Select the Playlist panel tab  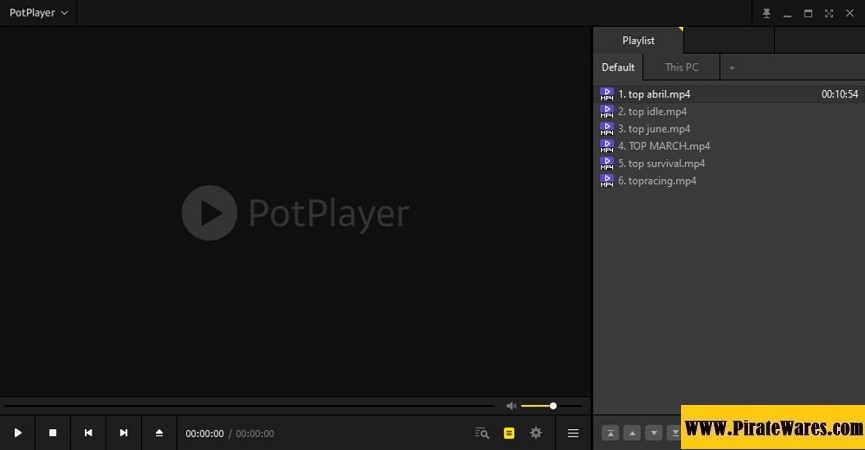pyautogui.click(x=638, y=40)
